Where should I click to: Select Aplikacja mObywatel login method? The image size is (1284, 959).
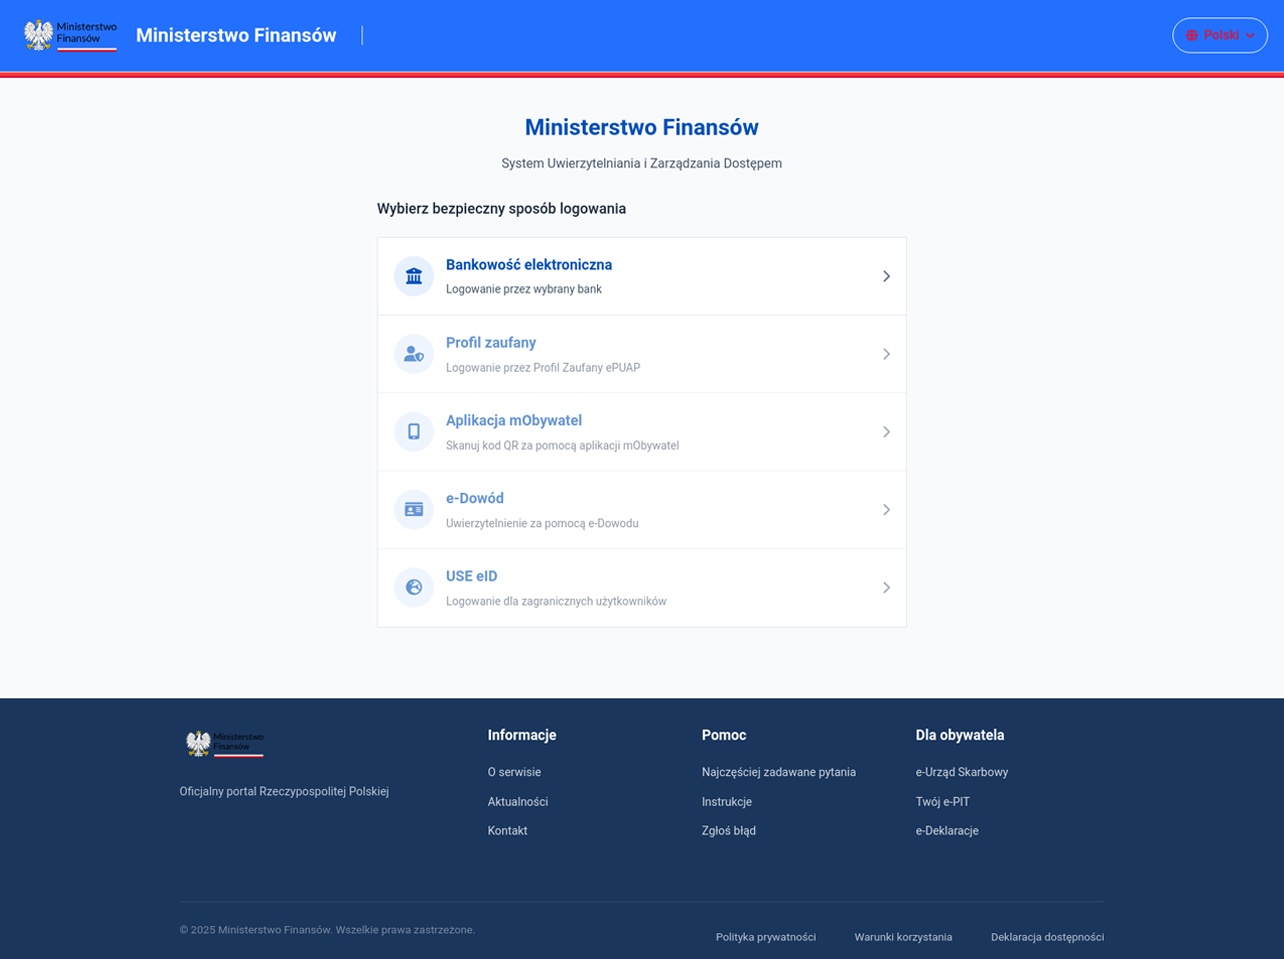pyautogui.click(x=514, y=421)
